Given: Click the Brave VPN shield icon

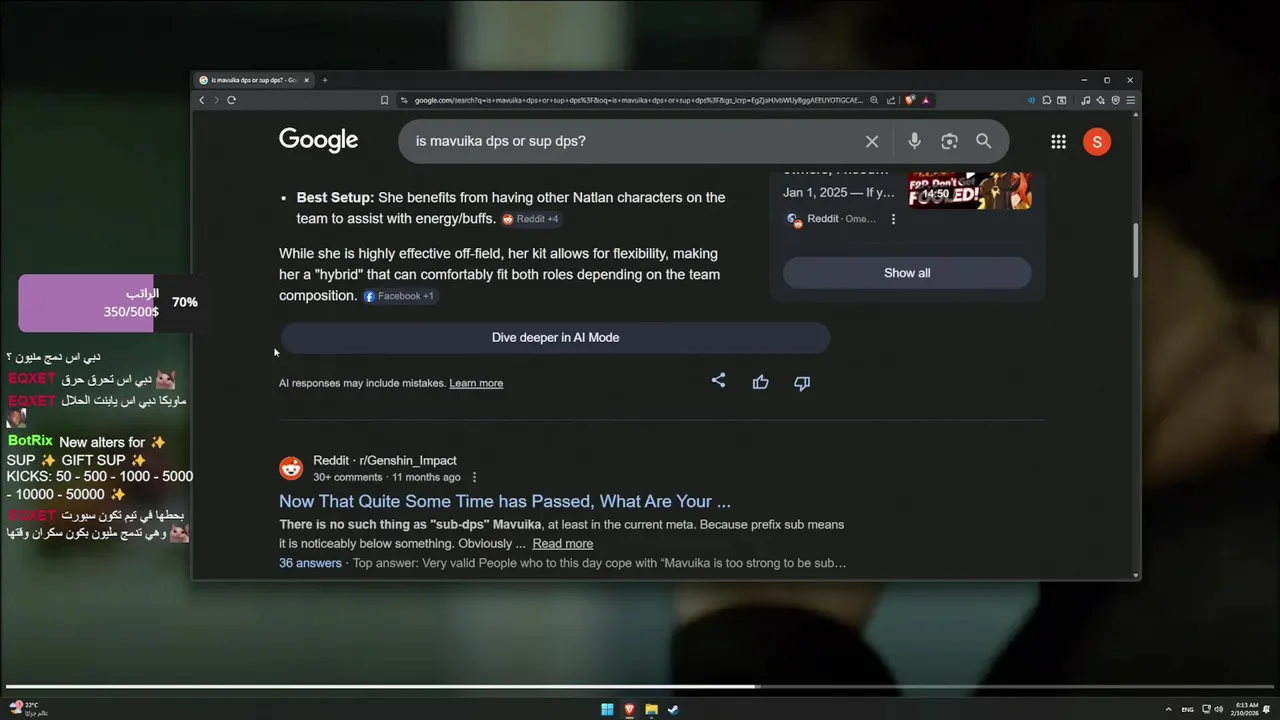Looking at the screenshot, I should (x=1116, y=100).
